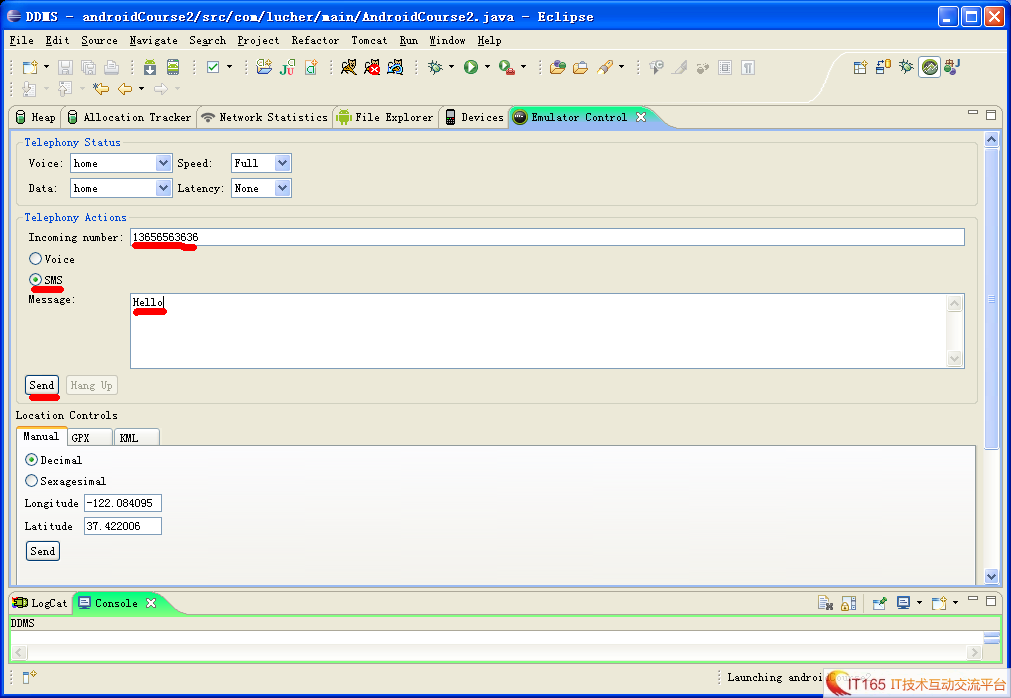Open the Latency dropdown showing None
Image resolution: width=1011 pixels, height=698 pixels.
click(282, 188)
